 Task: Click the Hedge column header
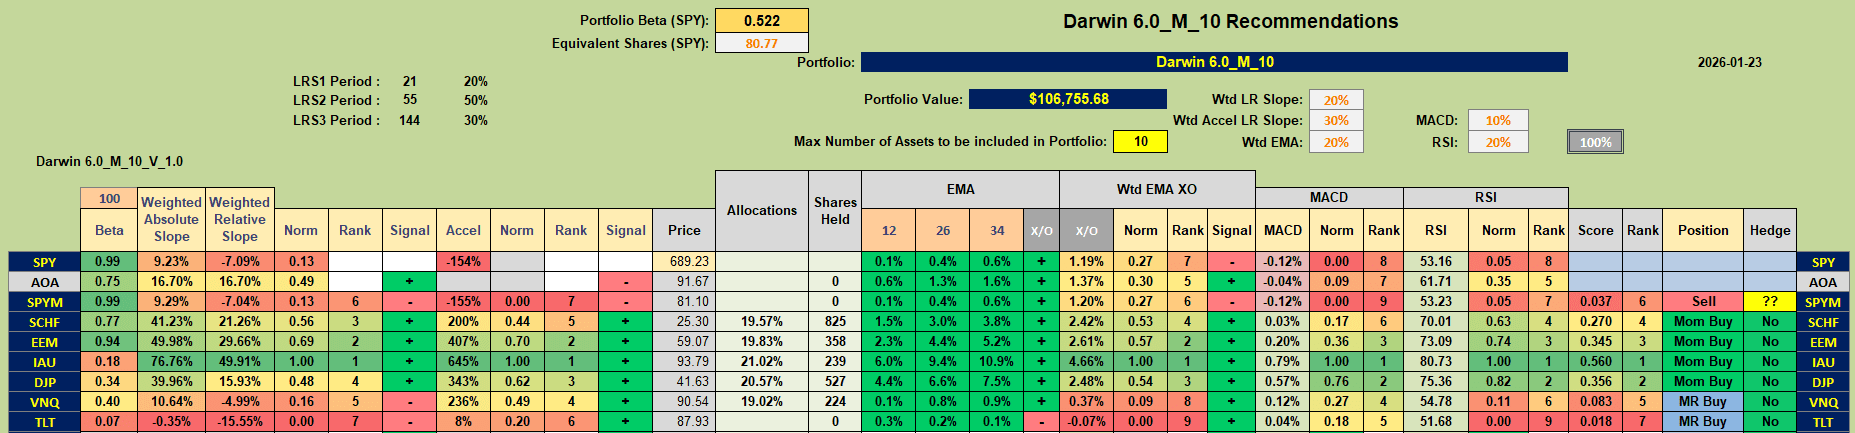(1770, 230)
